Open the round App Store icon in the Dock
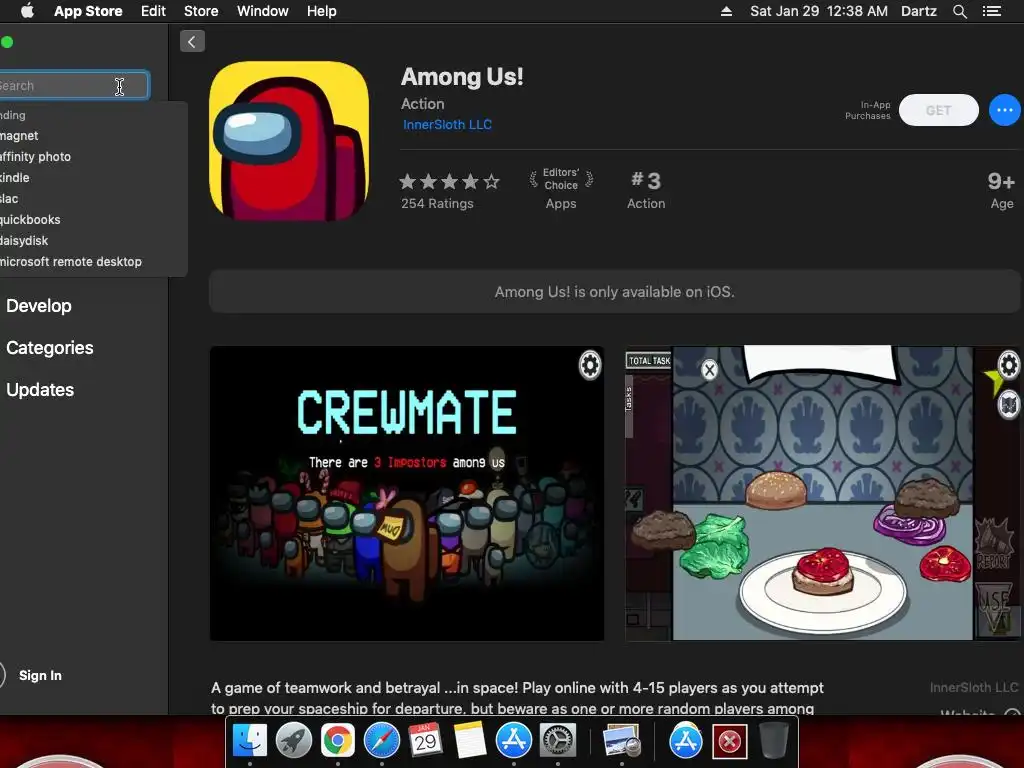1024x768 pixels. 686,741
